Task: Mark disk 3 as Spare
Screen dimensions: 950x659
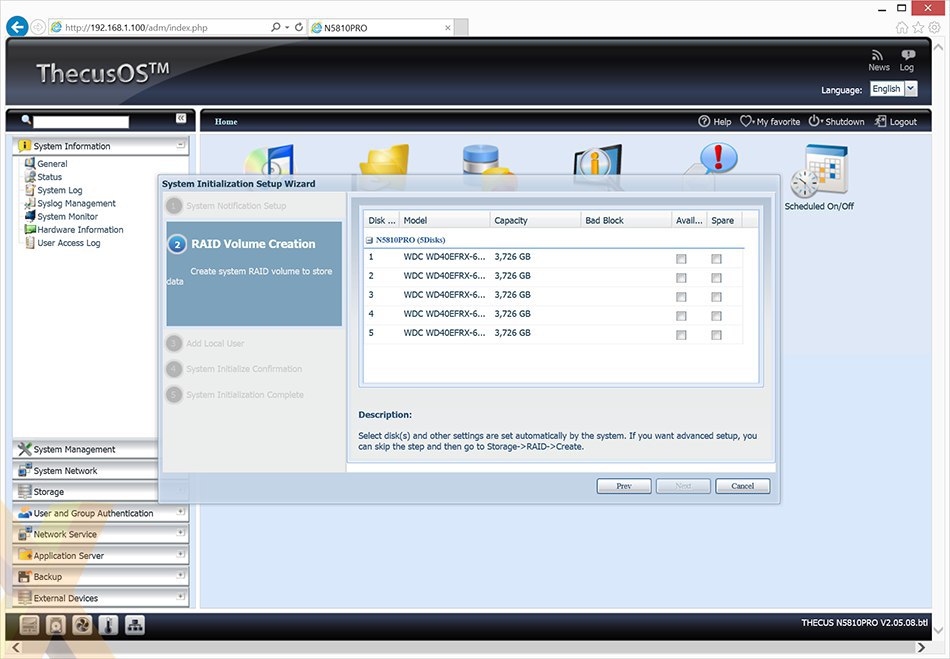Action: tap(716, 297)
